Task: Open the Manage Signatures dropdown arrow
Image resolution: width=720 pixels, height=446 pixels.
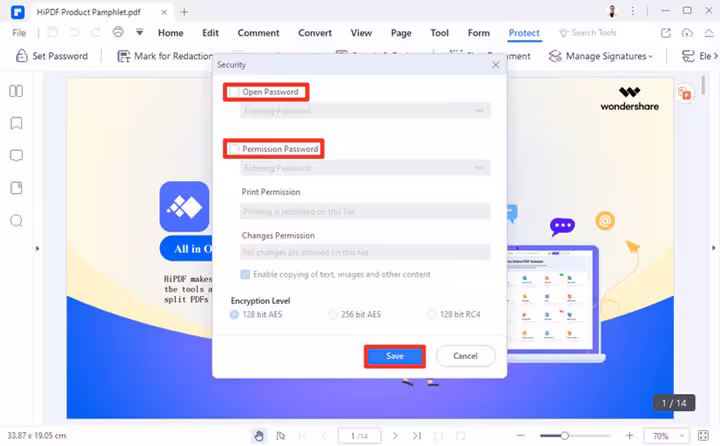Action: pyautogui.click(x=650, y=56)
